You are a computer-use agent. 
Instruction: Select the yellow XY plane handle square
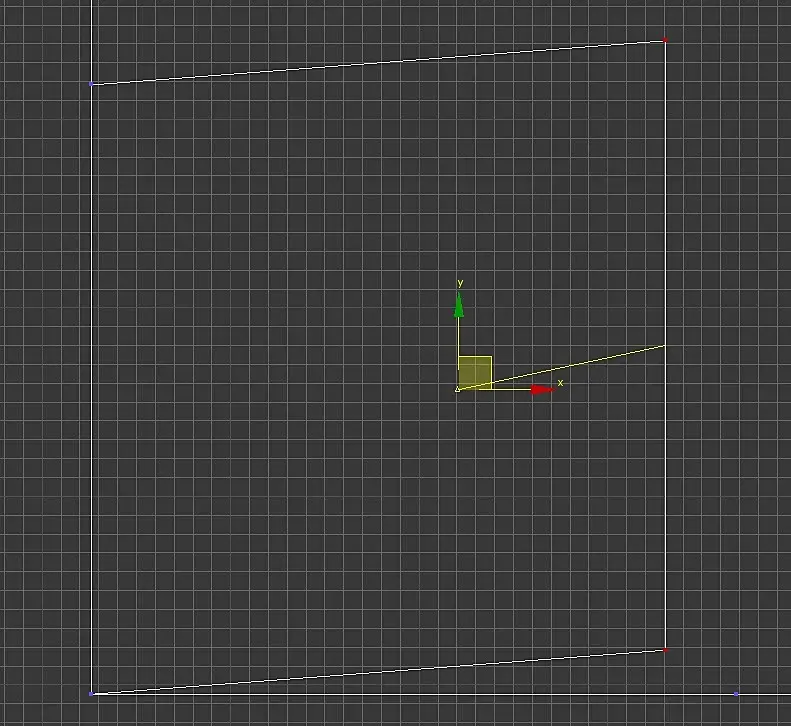coord(475,372)
